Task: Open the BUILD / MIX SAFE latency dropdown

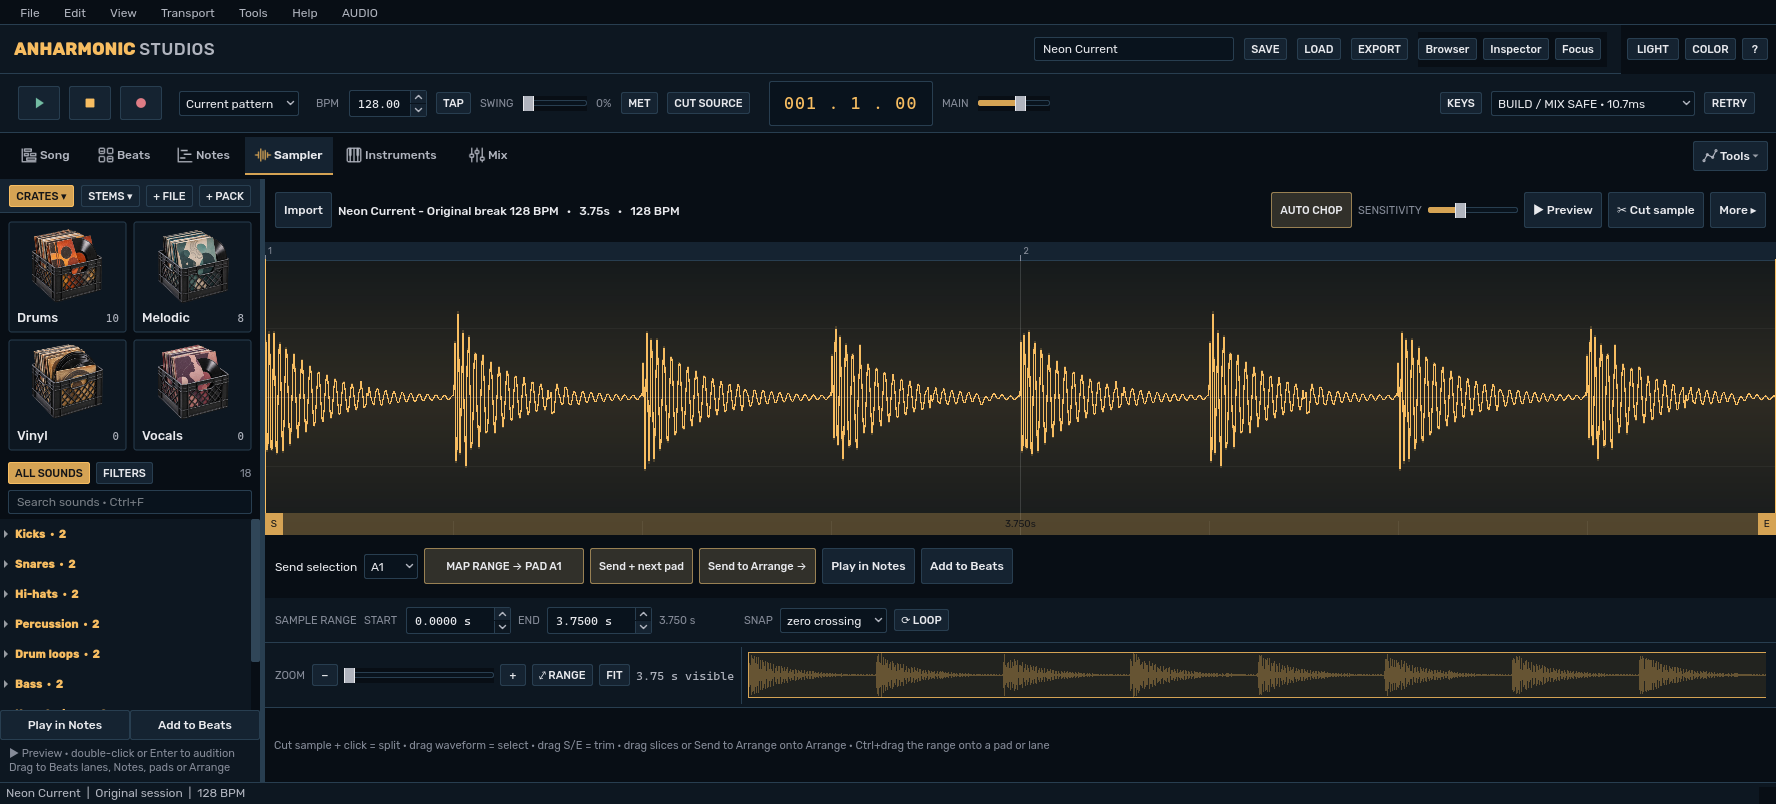Action: 1592,103
